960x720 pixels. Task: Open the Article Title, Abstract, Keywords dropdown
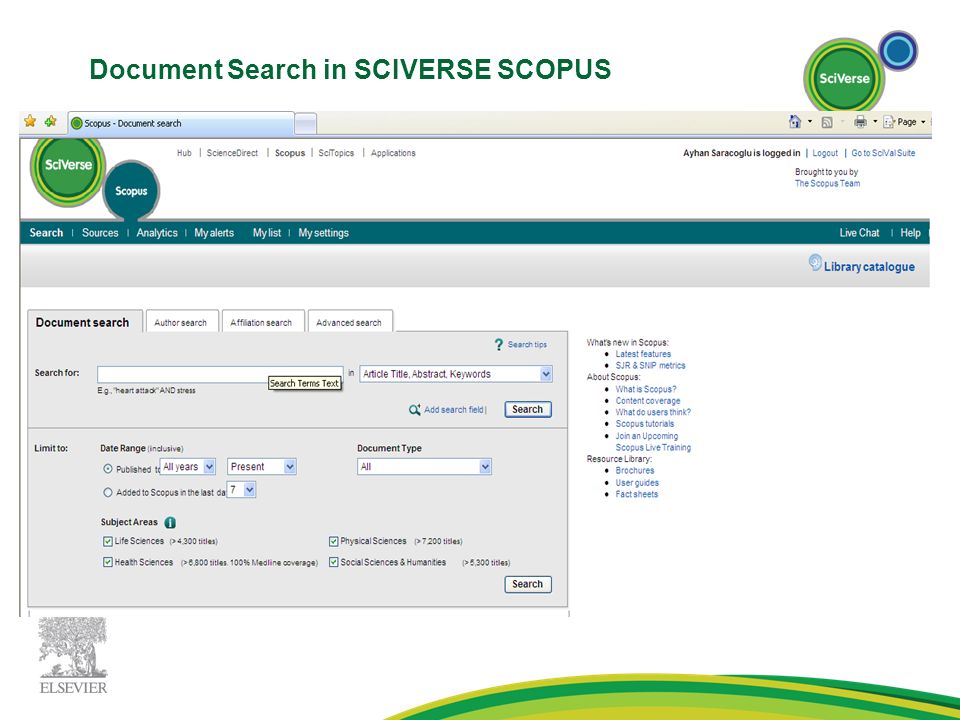coord(456,374)
